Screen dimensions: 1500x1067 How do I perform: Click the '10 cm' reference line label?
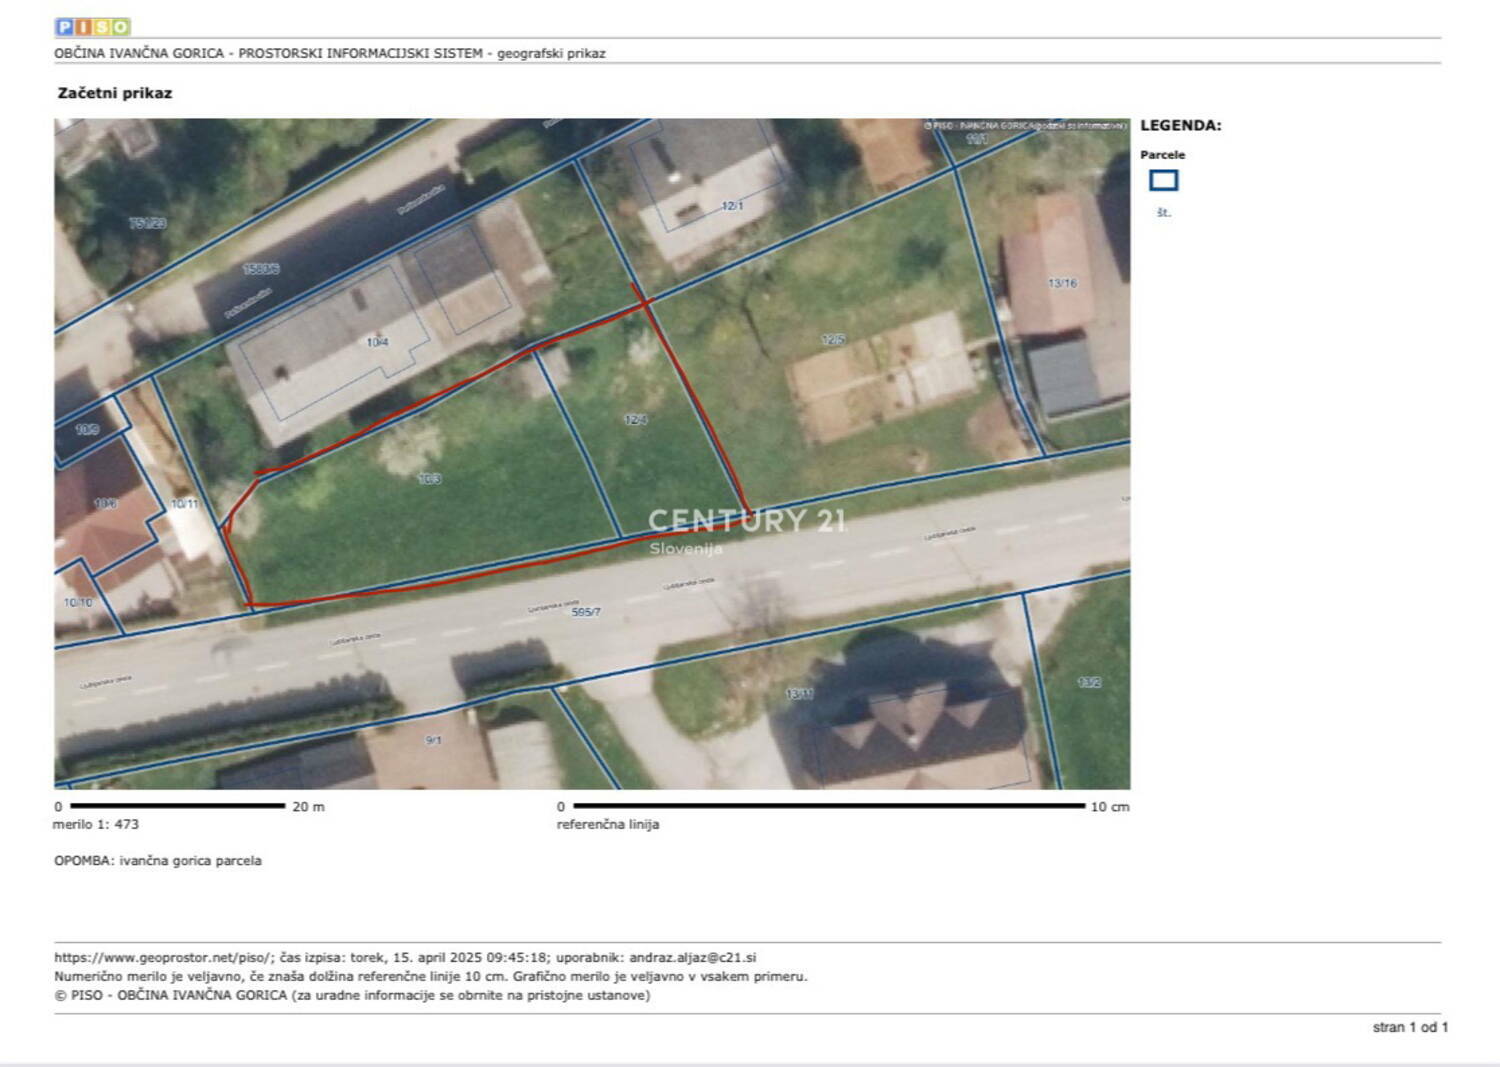(1110, 807)
